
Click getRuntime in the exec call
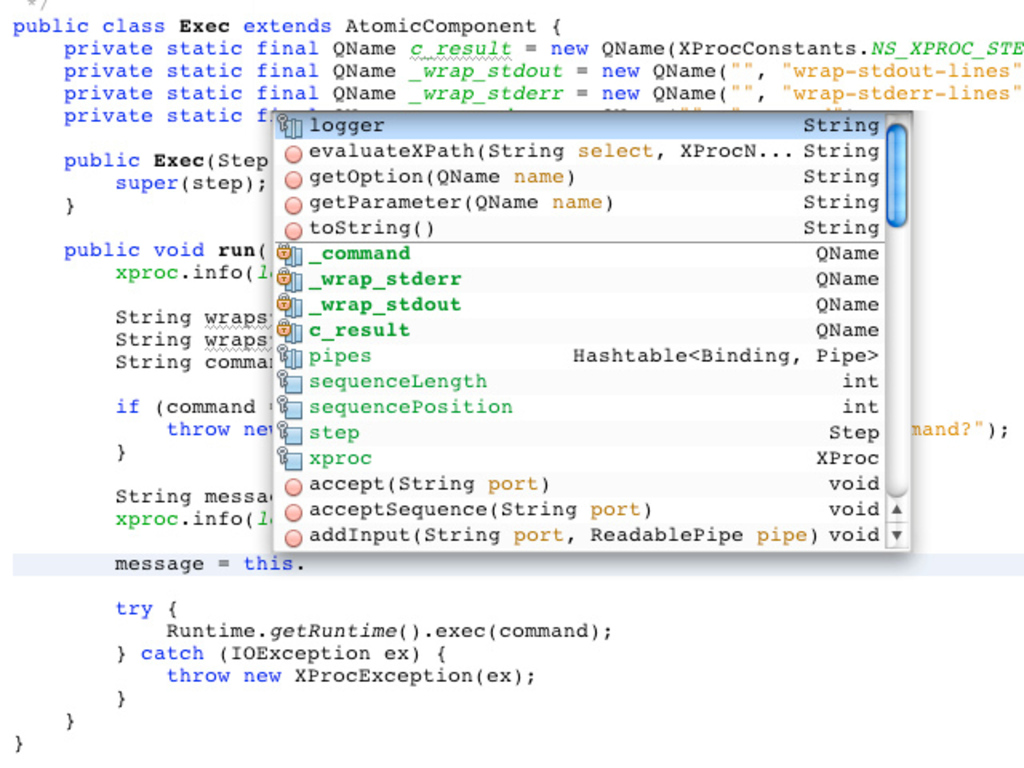pos(333,632)
